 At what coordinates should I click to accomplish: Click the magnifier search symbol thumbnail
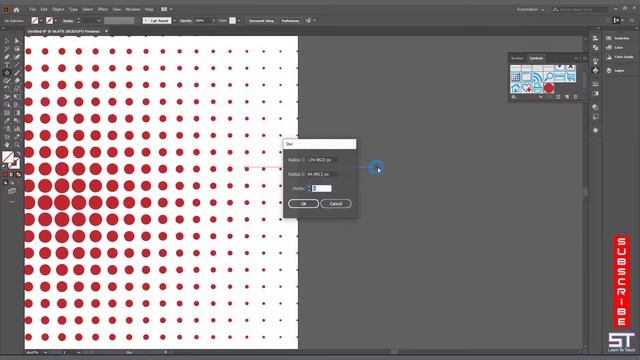tap(549, 77)
